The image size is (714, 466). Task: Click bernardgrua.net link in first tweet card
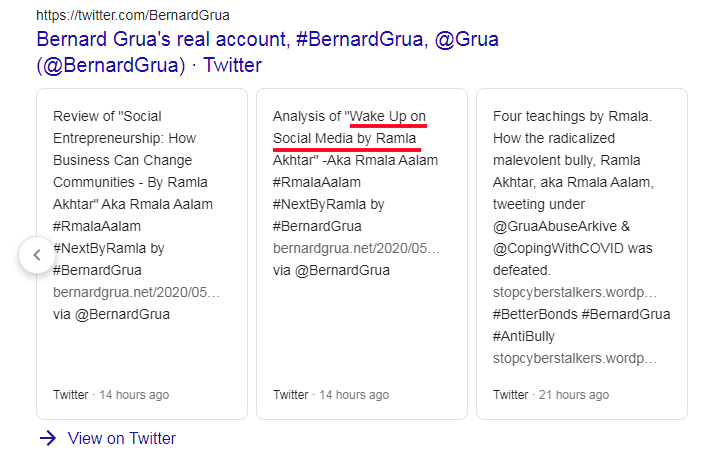click(136, 292)
